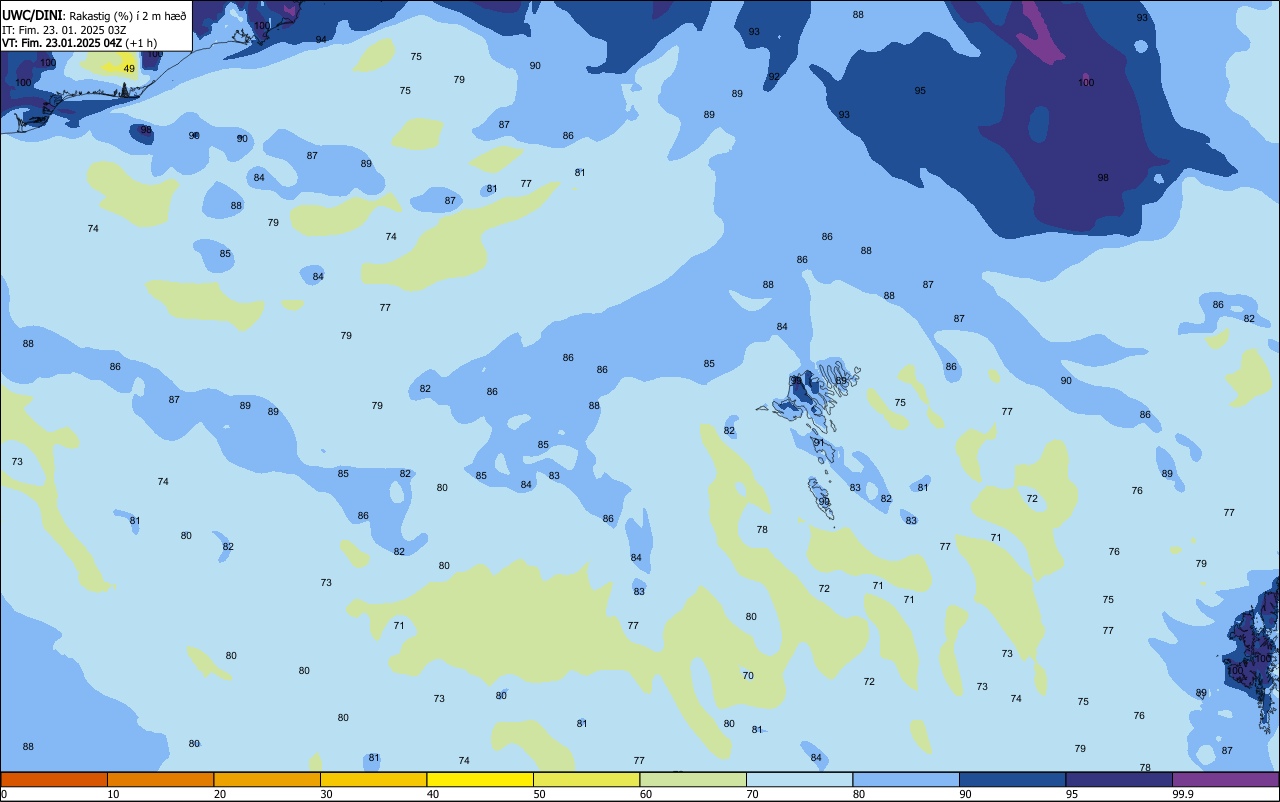1280x802 pixels.
Task: Pick the 60–70 light green legend swatch
Action: click(x=693, y=779)
